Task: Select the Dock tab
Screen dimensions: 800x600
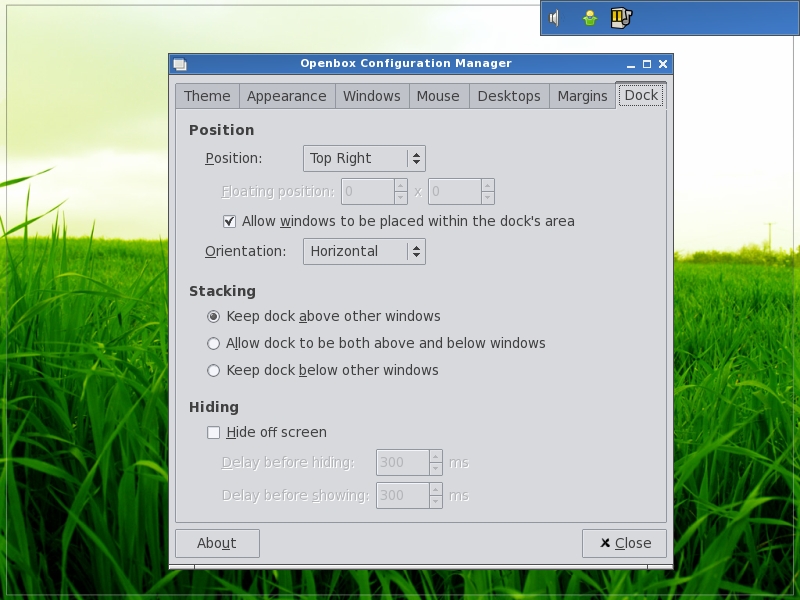Action: (x=641, y=95)
